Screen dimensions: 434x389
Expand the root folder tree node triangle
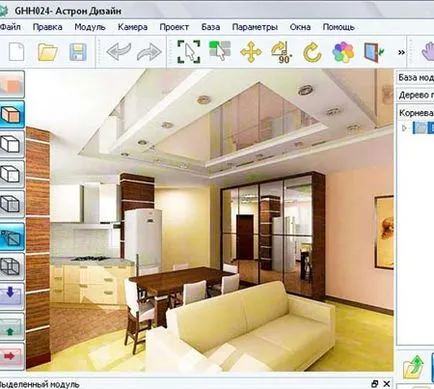[x=405, y=128]
